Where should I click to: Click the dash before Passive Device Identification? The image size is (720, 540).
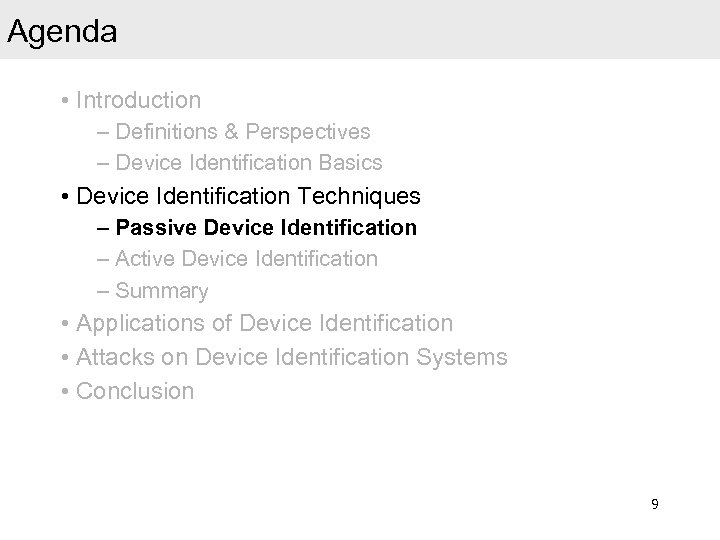[106, 227]
